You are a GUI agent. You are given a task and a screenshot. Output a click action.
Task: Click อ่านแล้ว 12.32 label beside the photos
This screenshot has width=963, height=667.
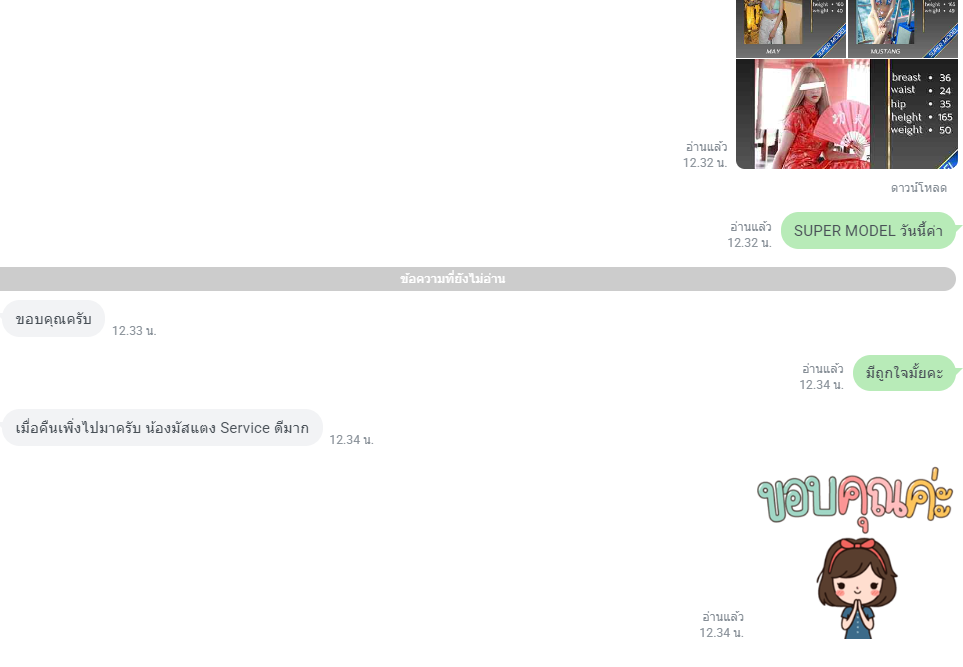(705, 155)
